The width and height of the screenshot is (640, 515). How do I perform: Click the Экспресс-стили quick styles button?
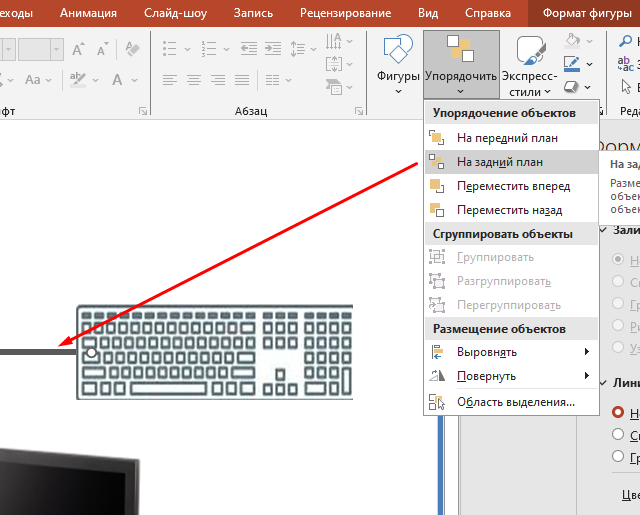point(529,64)
